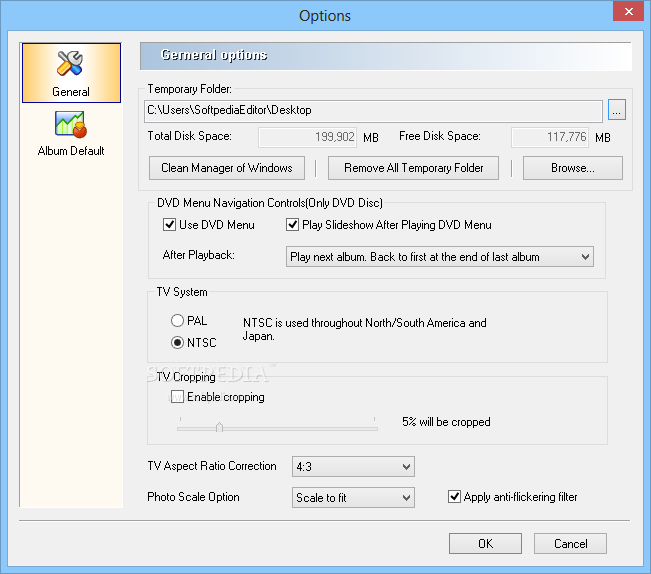Click the '5% will be cropped' text
This screenshot has width=651, height=574.
point(446,422)
